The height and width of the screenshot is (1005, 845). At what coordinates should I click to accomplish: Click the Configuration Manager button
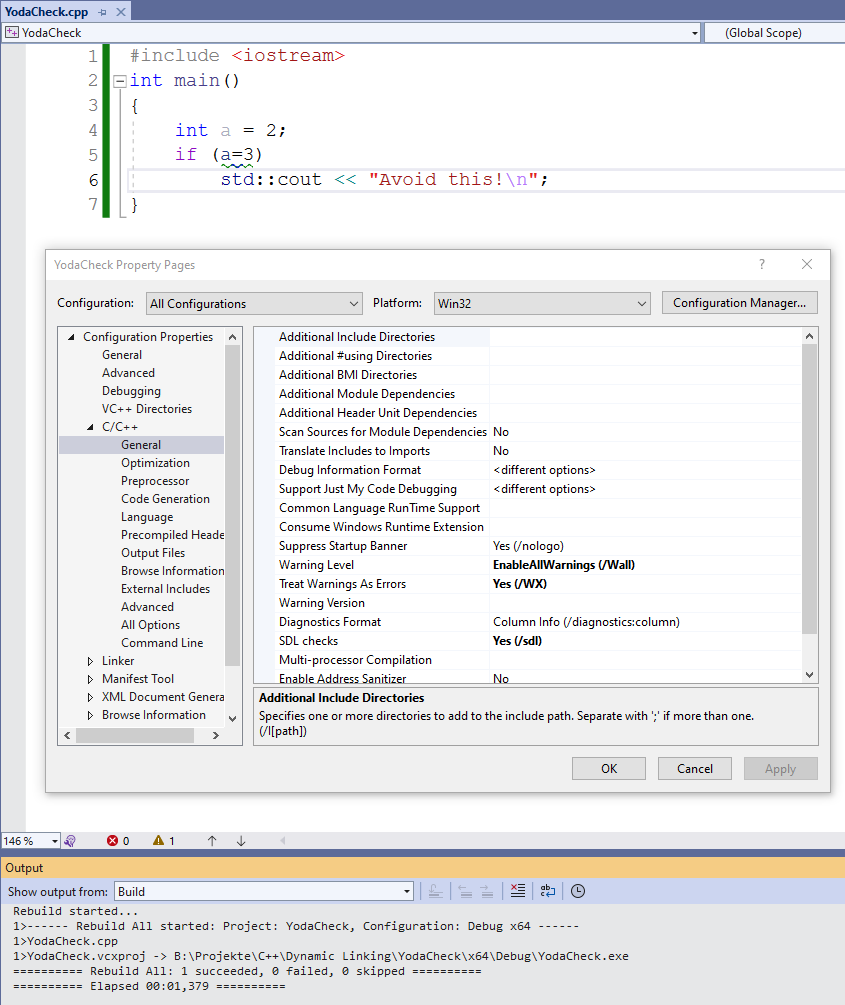pyautogui.click(x=739, y=303)
